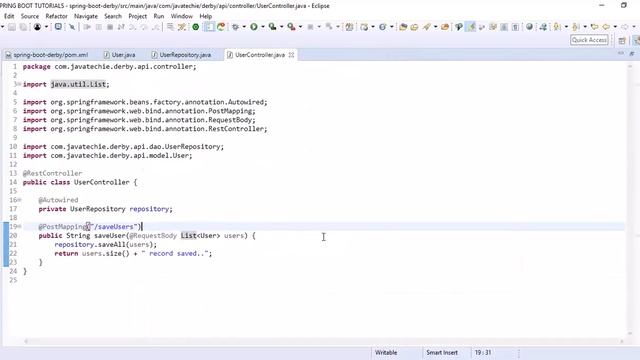
Task: Open the Coverage icon dropdown arrow
Action: pos(282,27)
